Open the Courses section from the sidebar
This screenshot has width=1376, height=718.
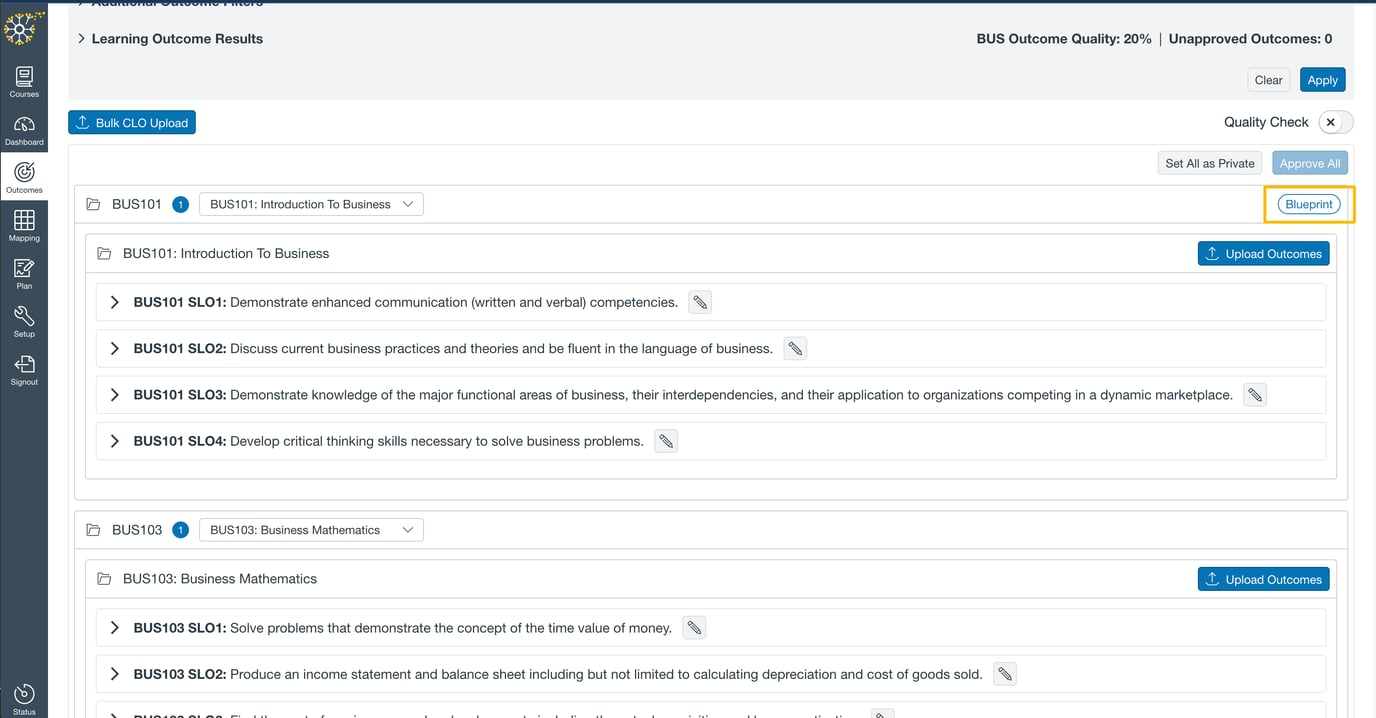(x=23, y=78)
